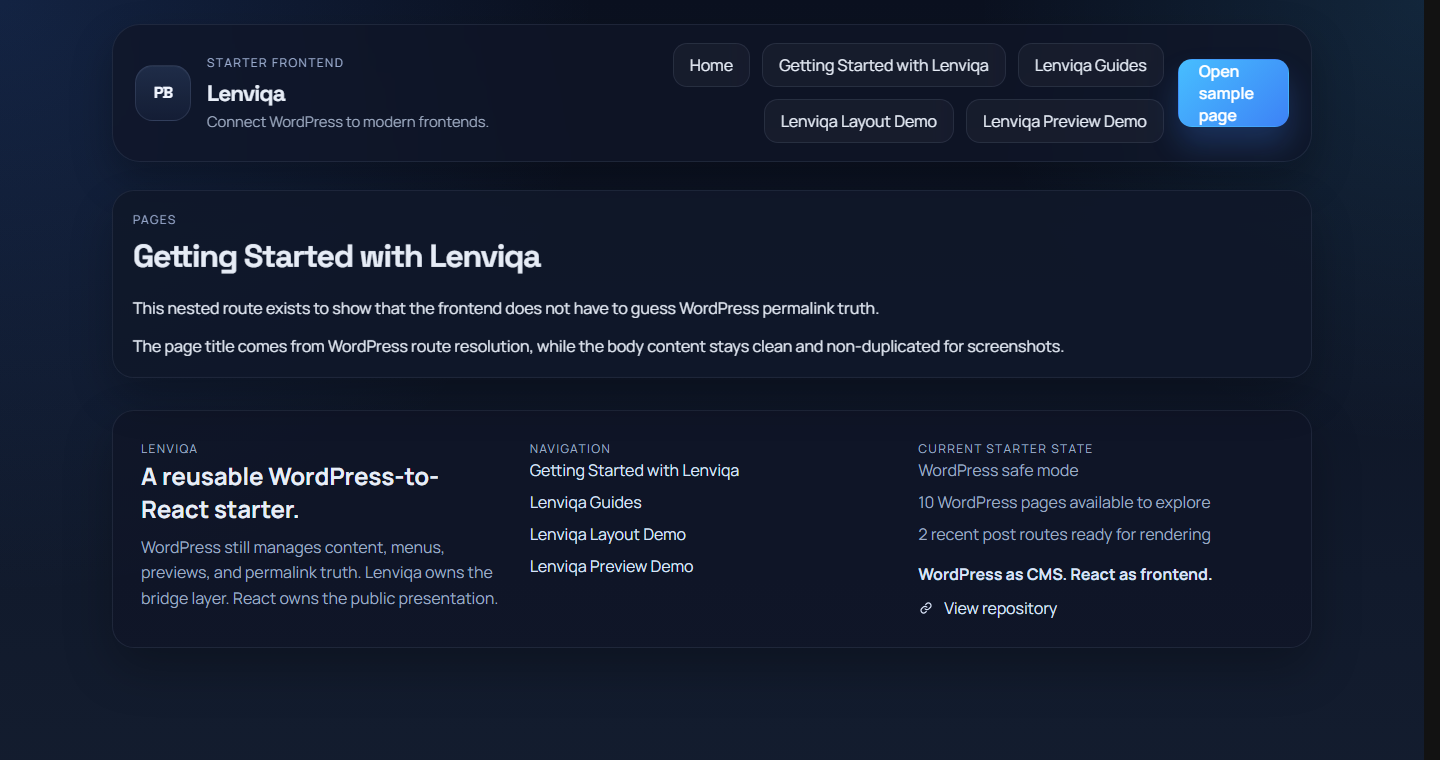The height and width of the screenshot is (760, 1440).
Task: Click the STARTER FRONTEND label
Action: (275, 63)
